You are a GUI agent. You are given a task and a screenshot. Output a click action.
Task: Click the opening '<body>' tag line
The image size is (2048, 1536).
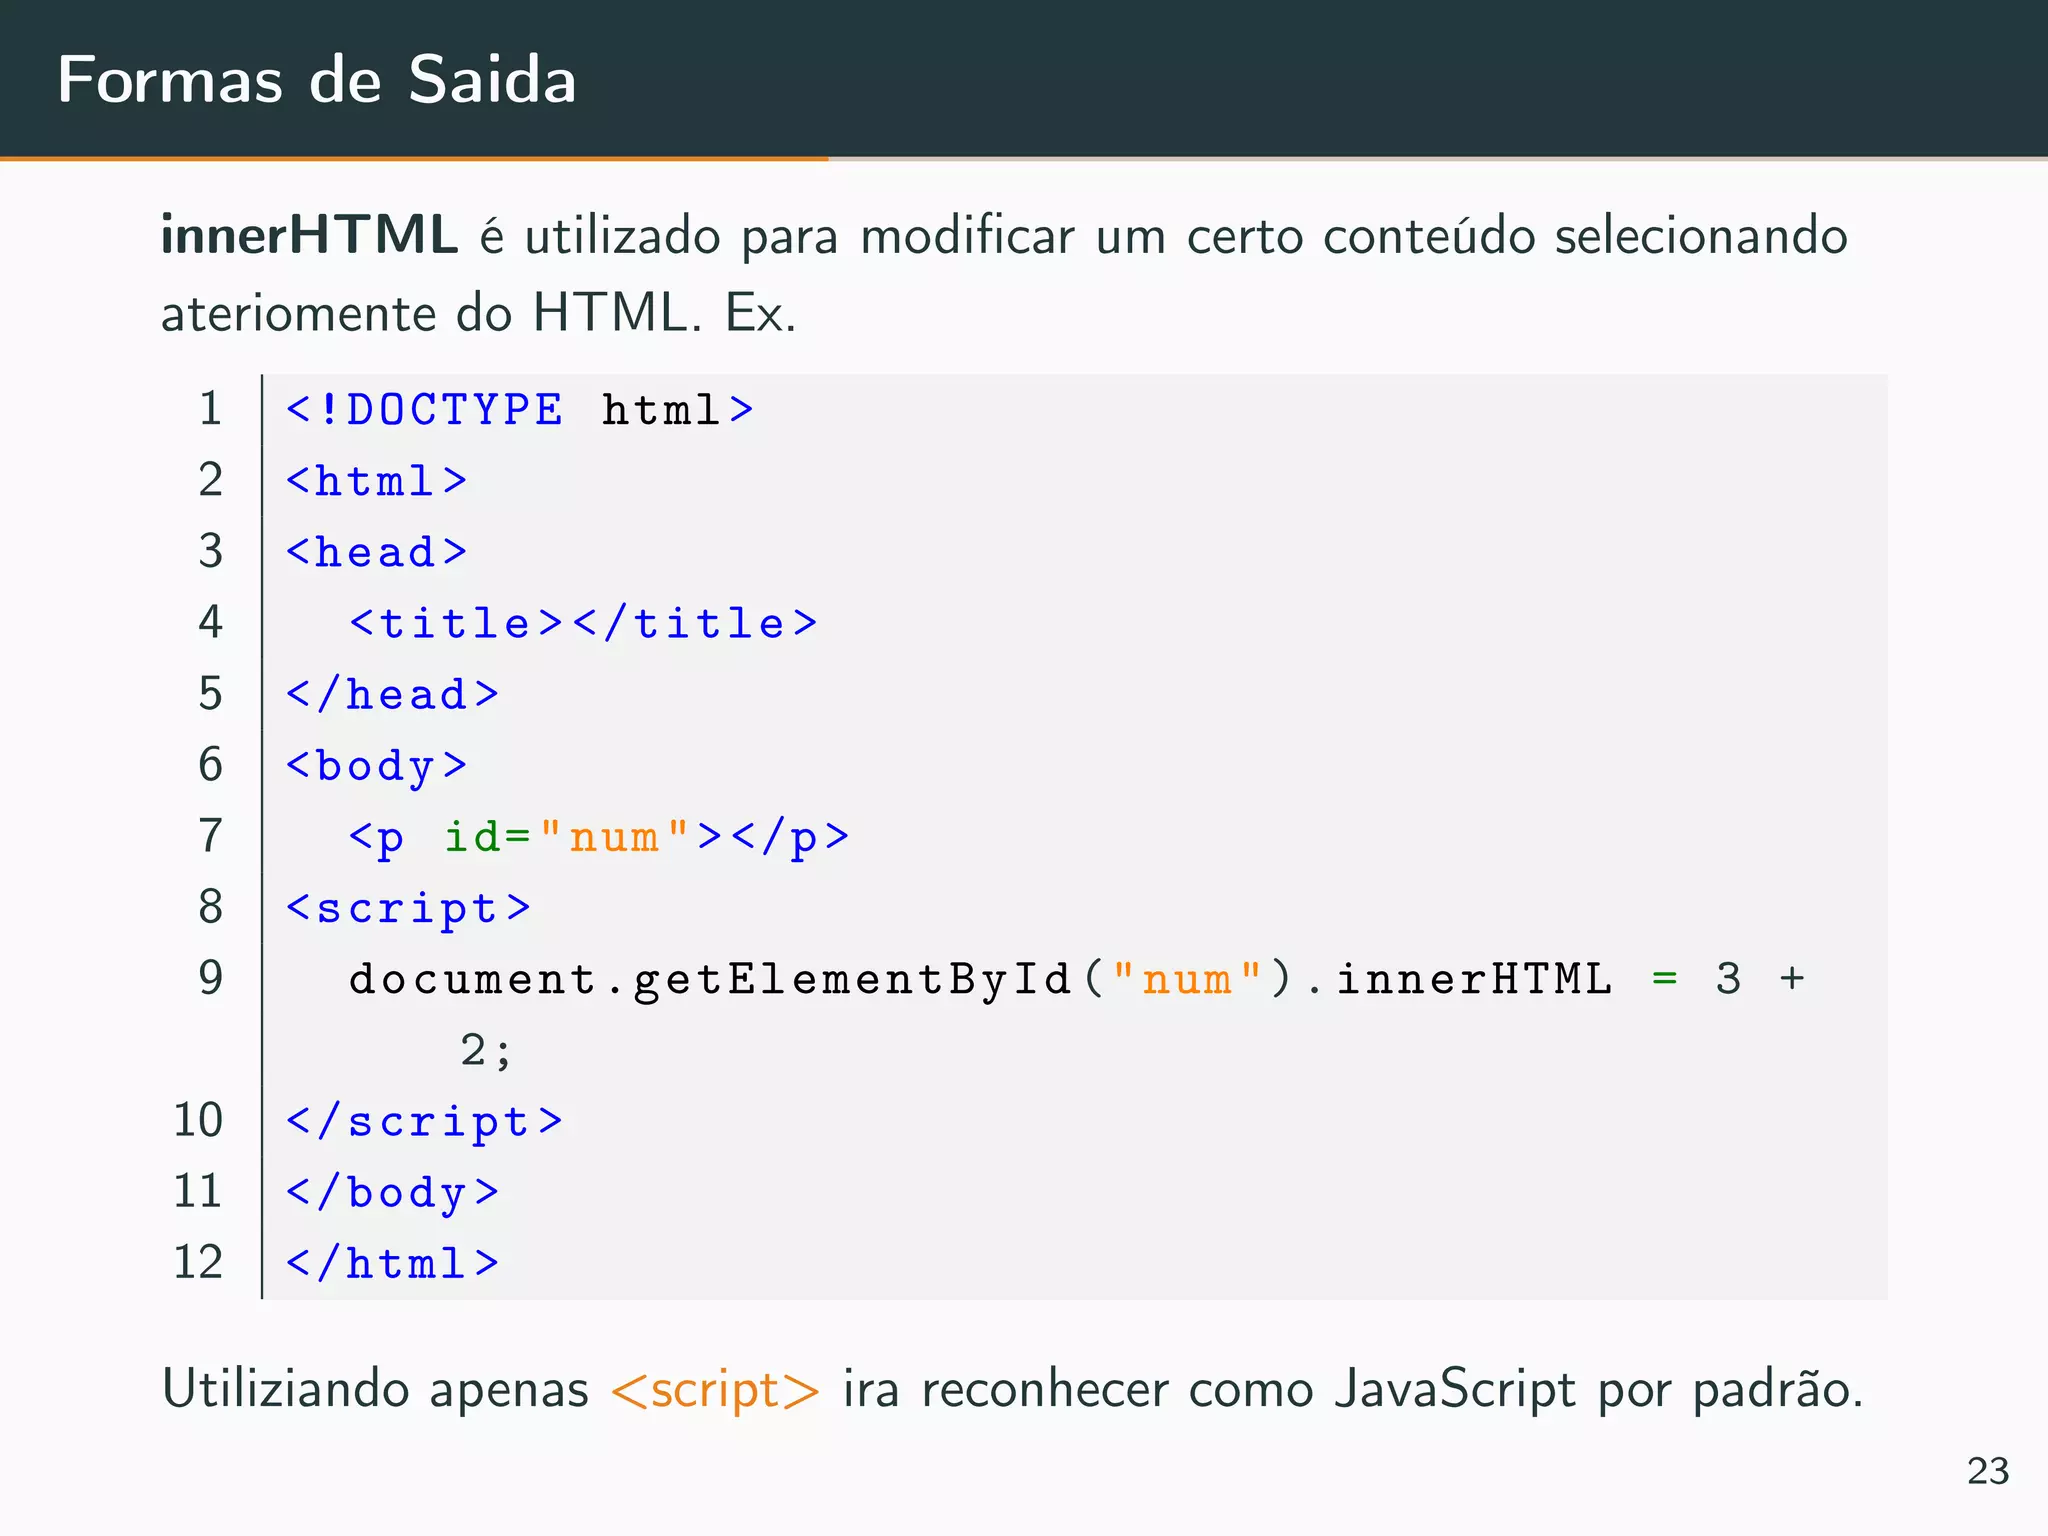[x=376, y=767]
